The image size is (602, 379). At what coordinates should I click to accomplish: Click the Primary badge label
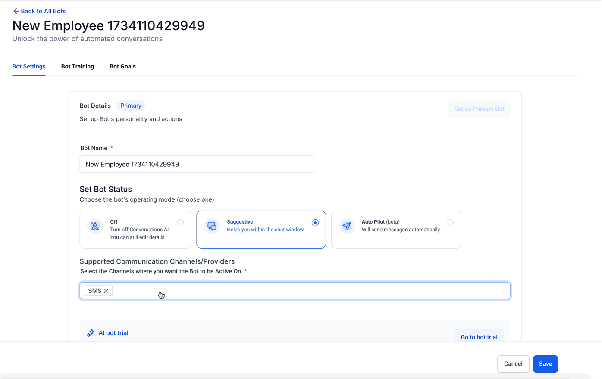131,106
